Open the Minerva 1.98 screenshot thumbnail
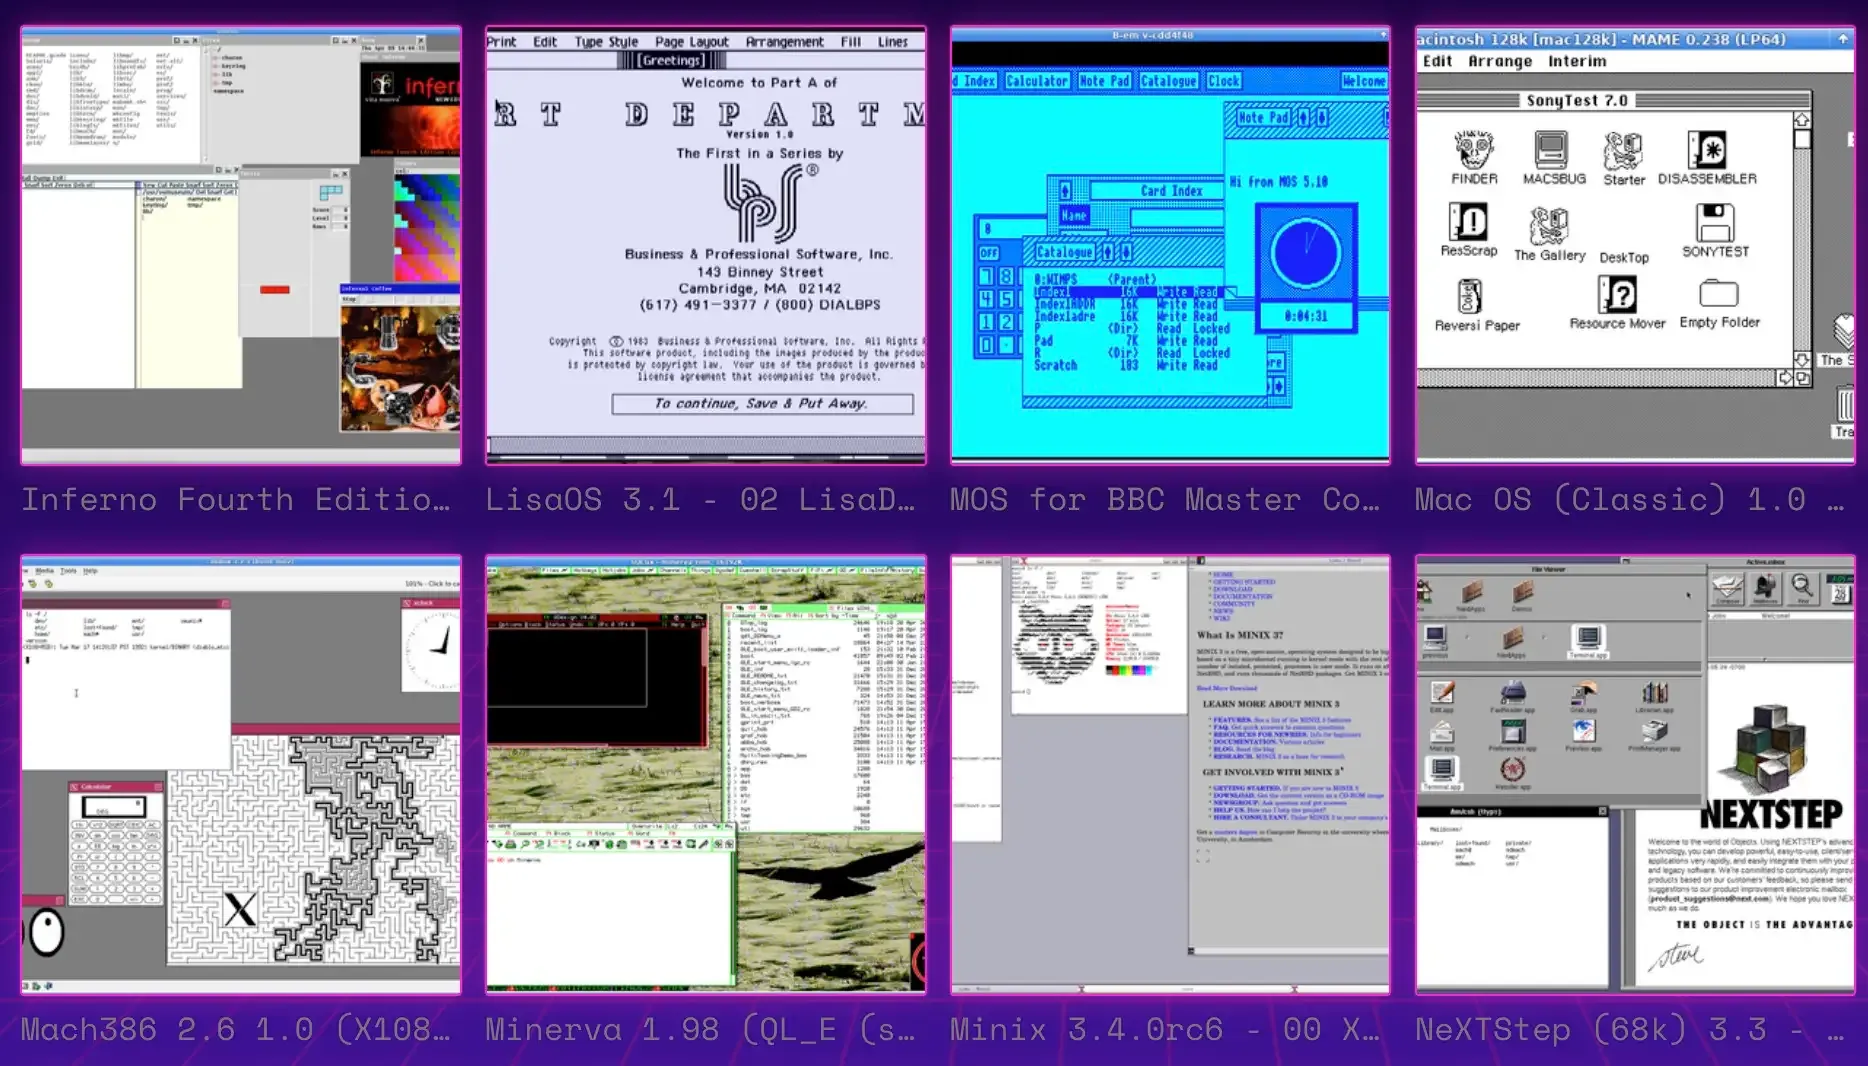The image size is (1868, 1066). point(706,775)
